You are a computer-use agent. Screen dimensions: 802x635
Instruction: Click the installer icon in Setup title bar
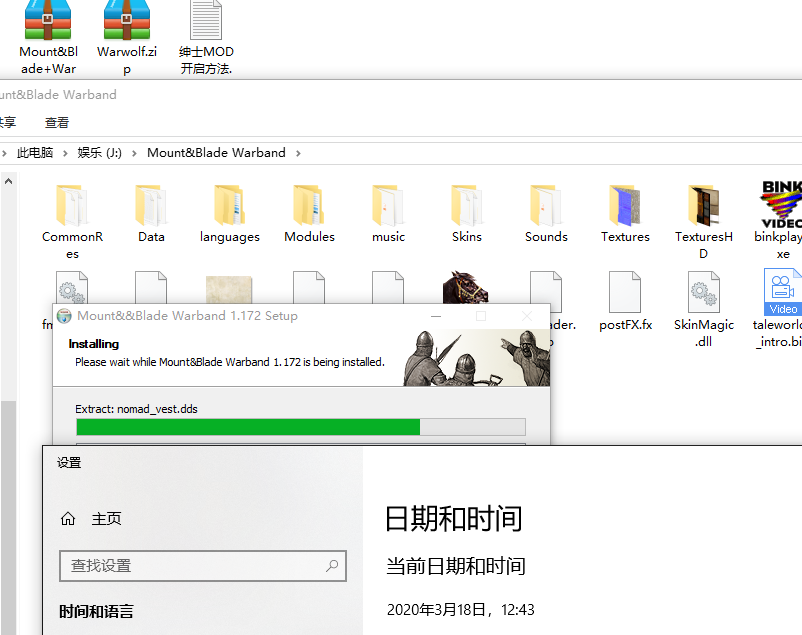pyautogui.click(x=64, y=316)
